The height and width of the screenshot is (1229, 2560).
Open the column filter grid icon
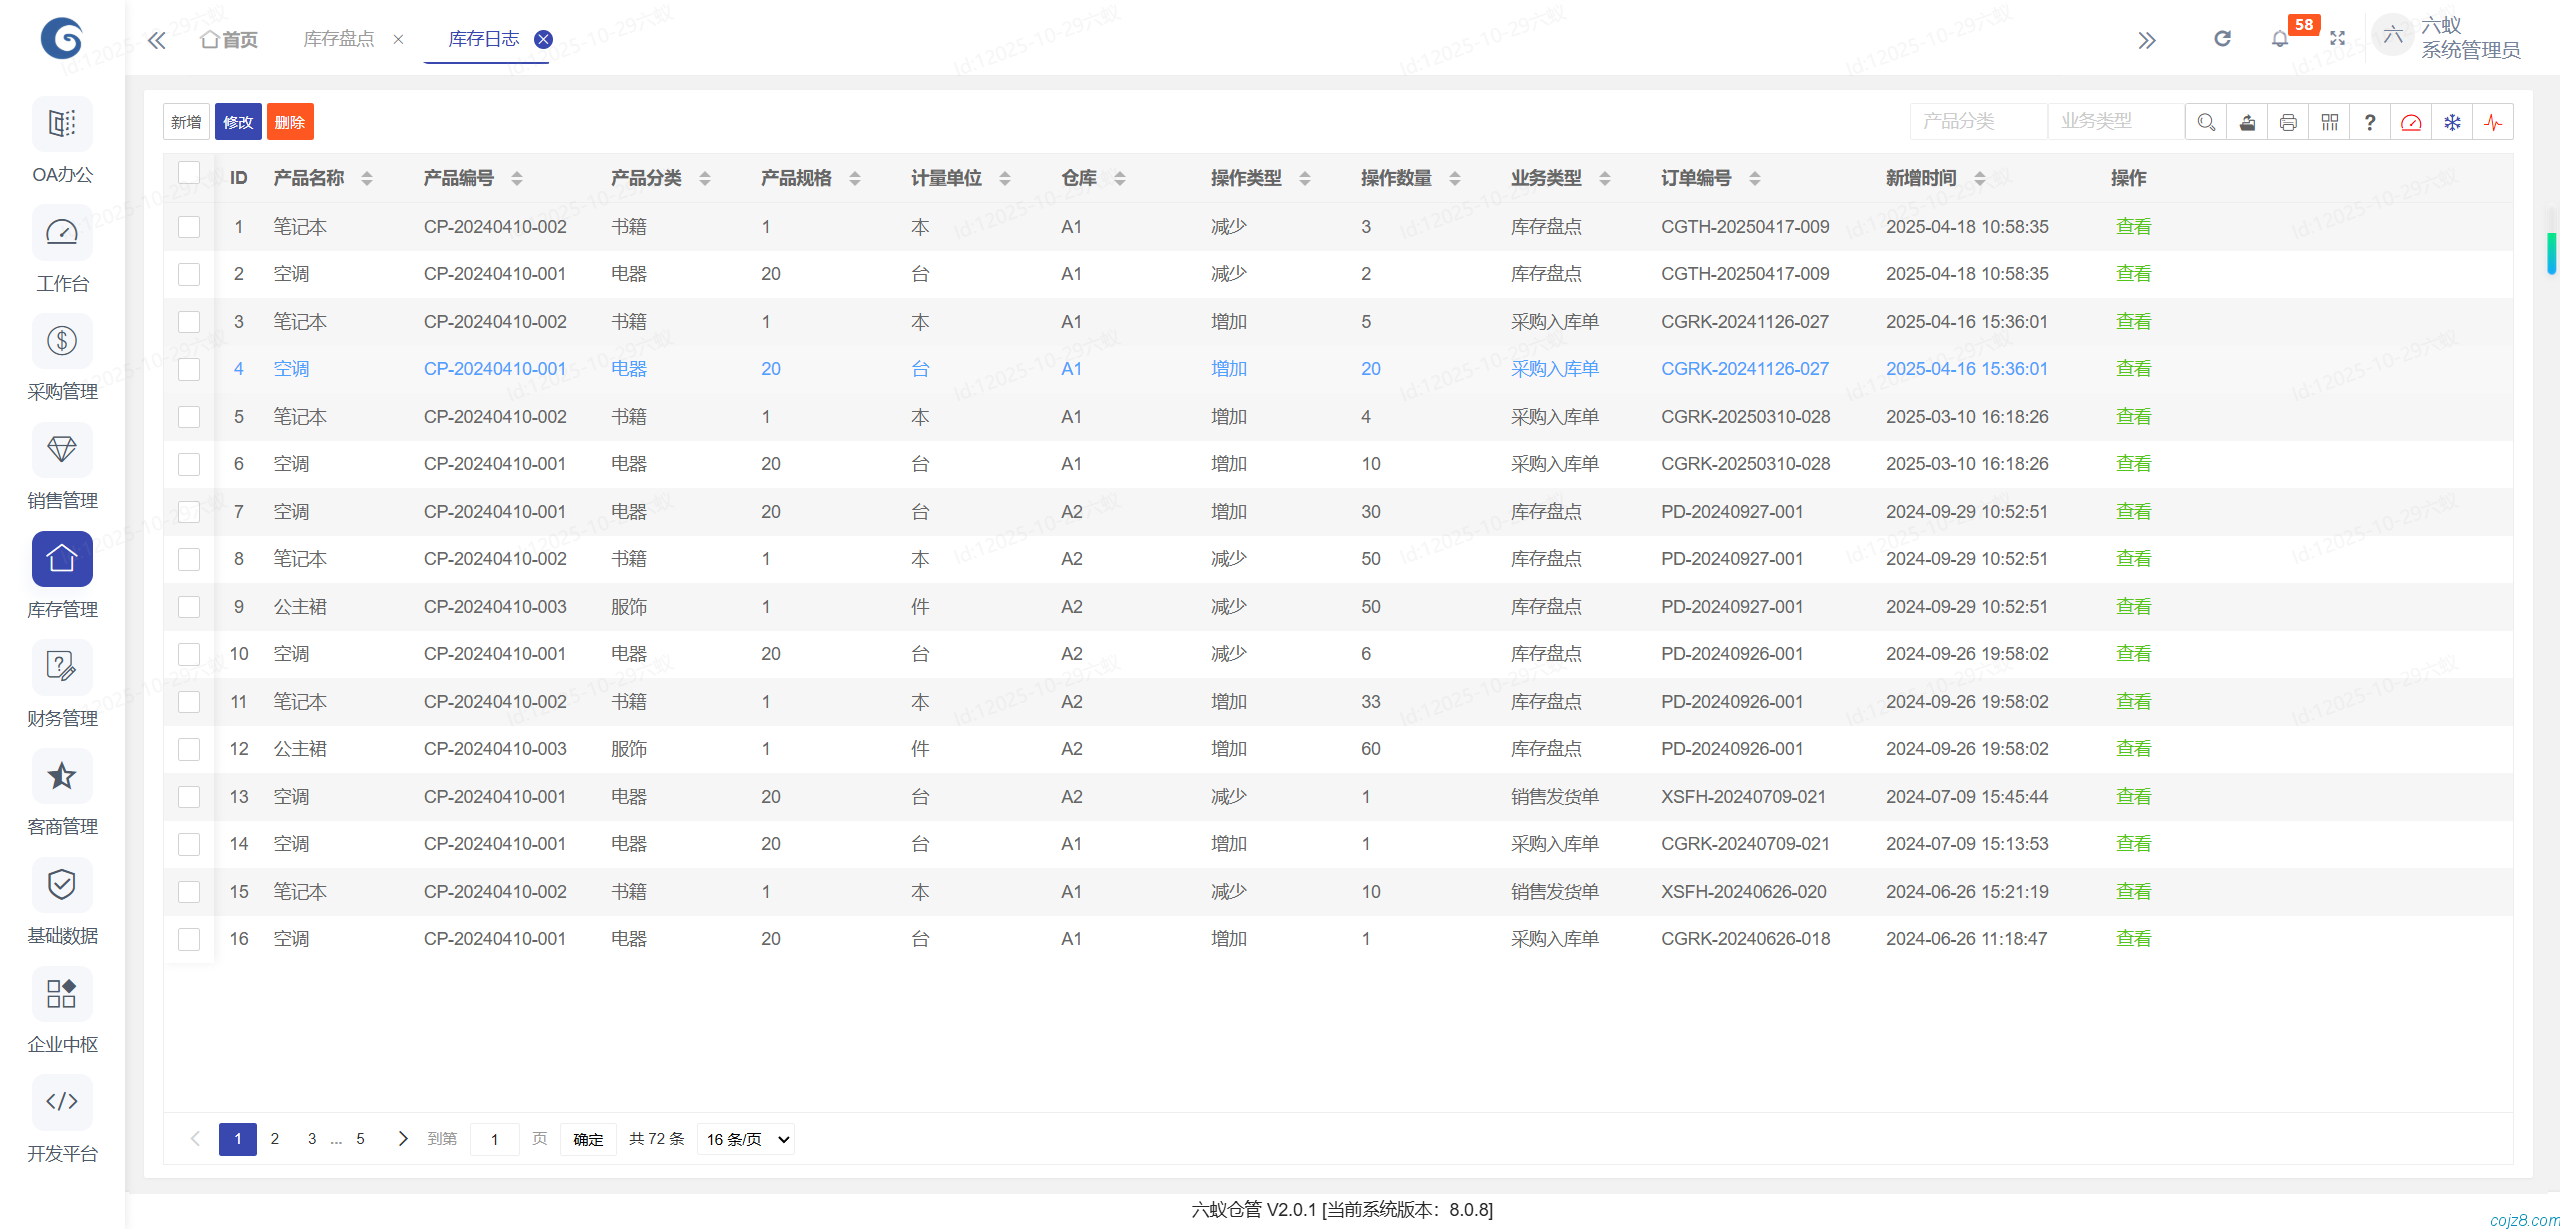[2329, 122]
